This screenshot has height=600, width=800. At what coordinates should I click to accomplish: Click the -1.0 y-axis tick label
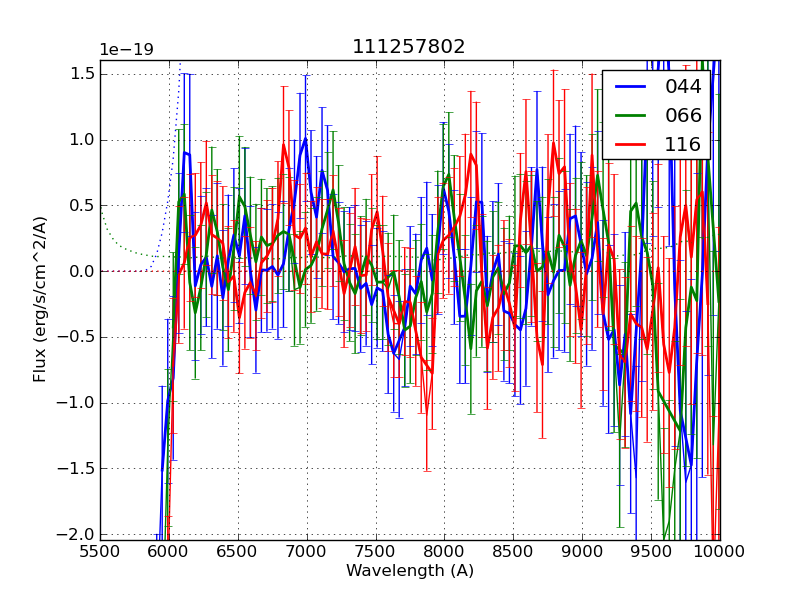(80, 403)
